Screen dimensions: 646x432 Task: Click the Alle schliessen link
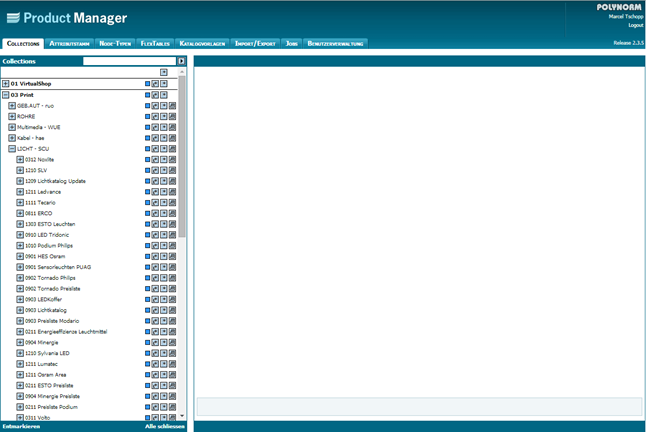[x=164, y=426]
